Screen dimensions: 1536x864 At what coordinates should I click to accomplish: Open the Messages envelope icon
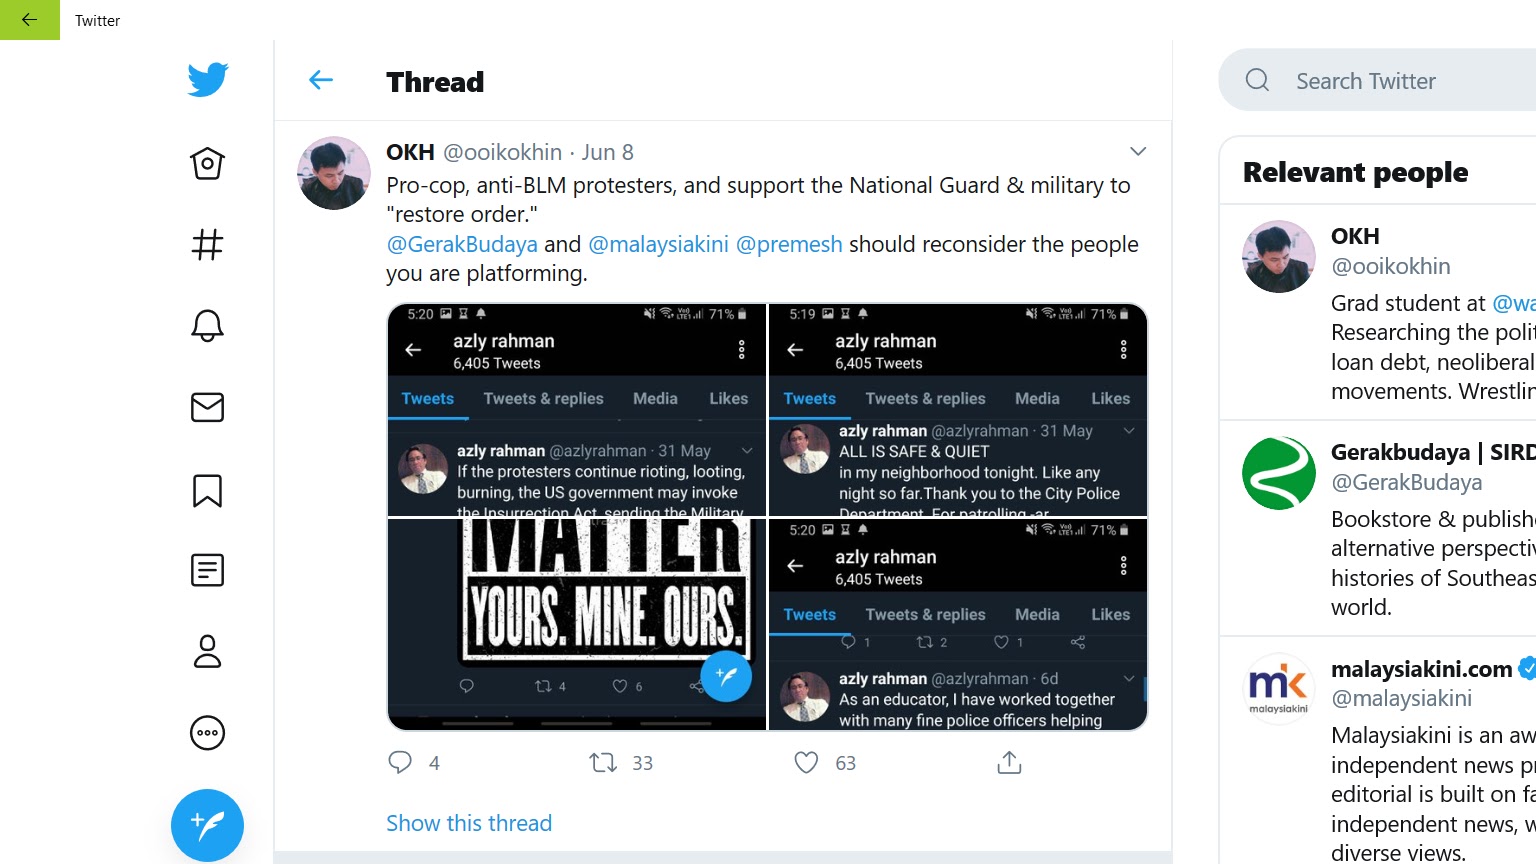coord(207,407)
